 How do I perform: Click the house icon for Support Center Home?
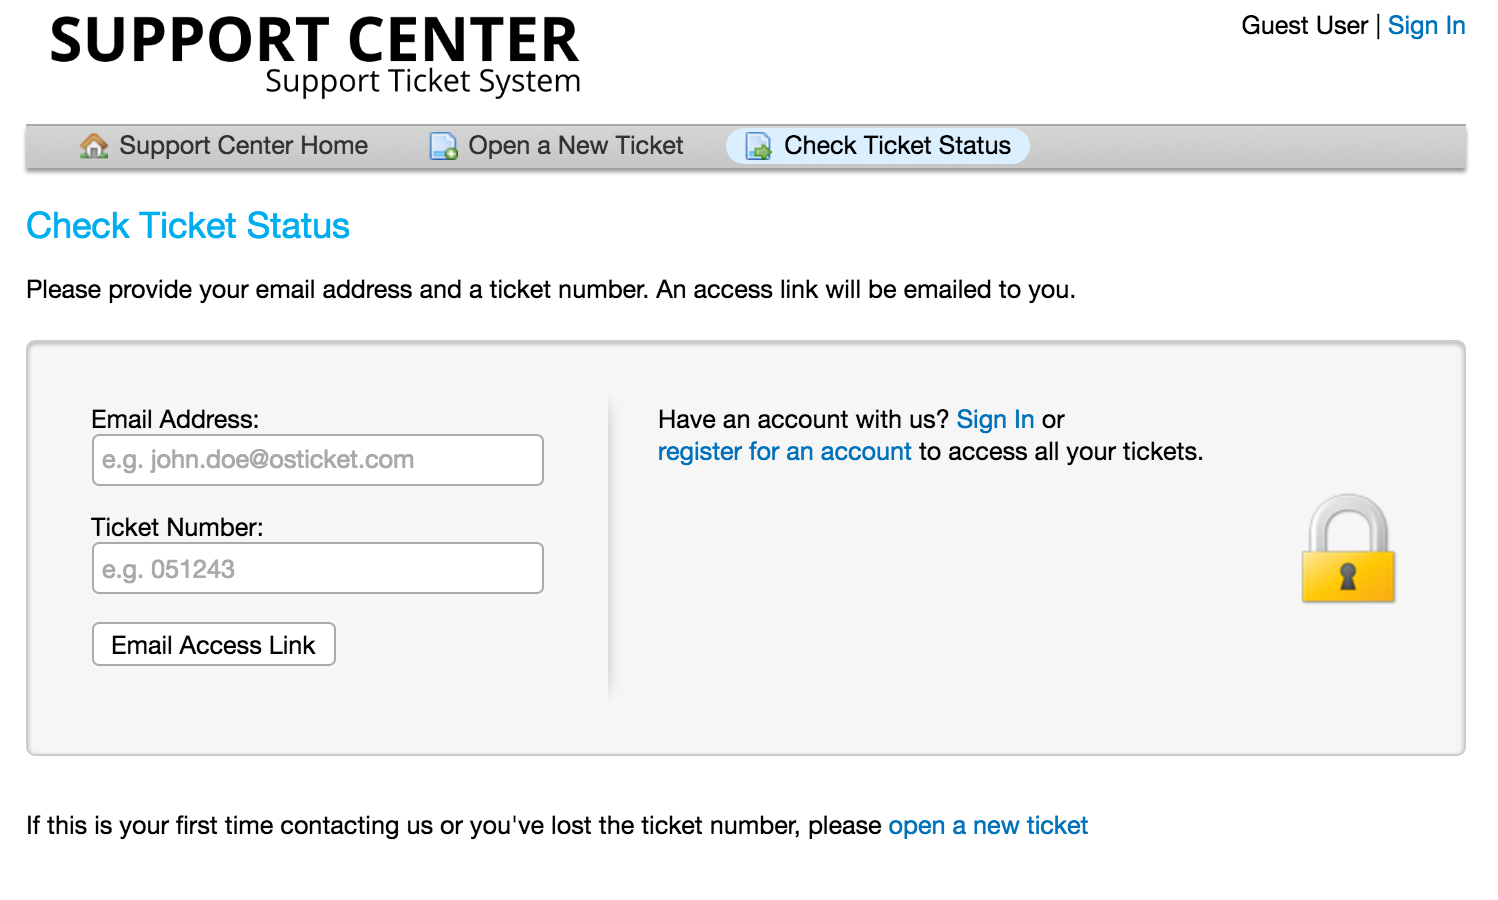[x=94, y=145]
